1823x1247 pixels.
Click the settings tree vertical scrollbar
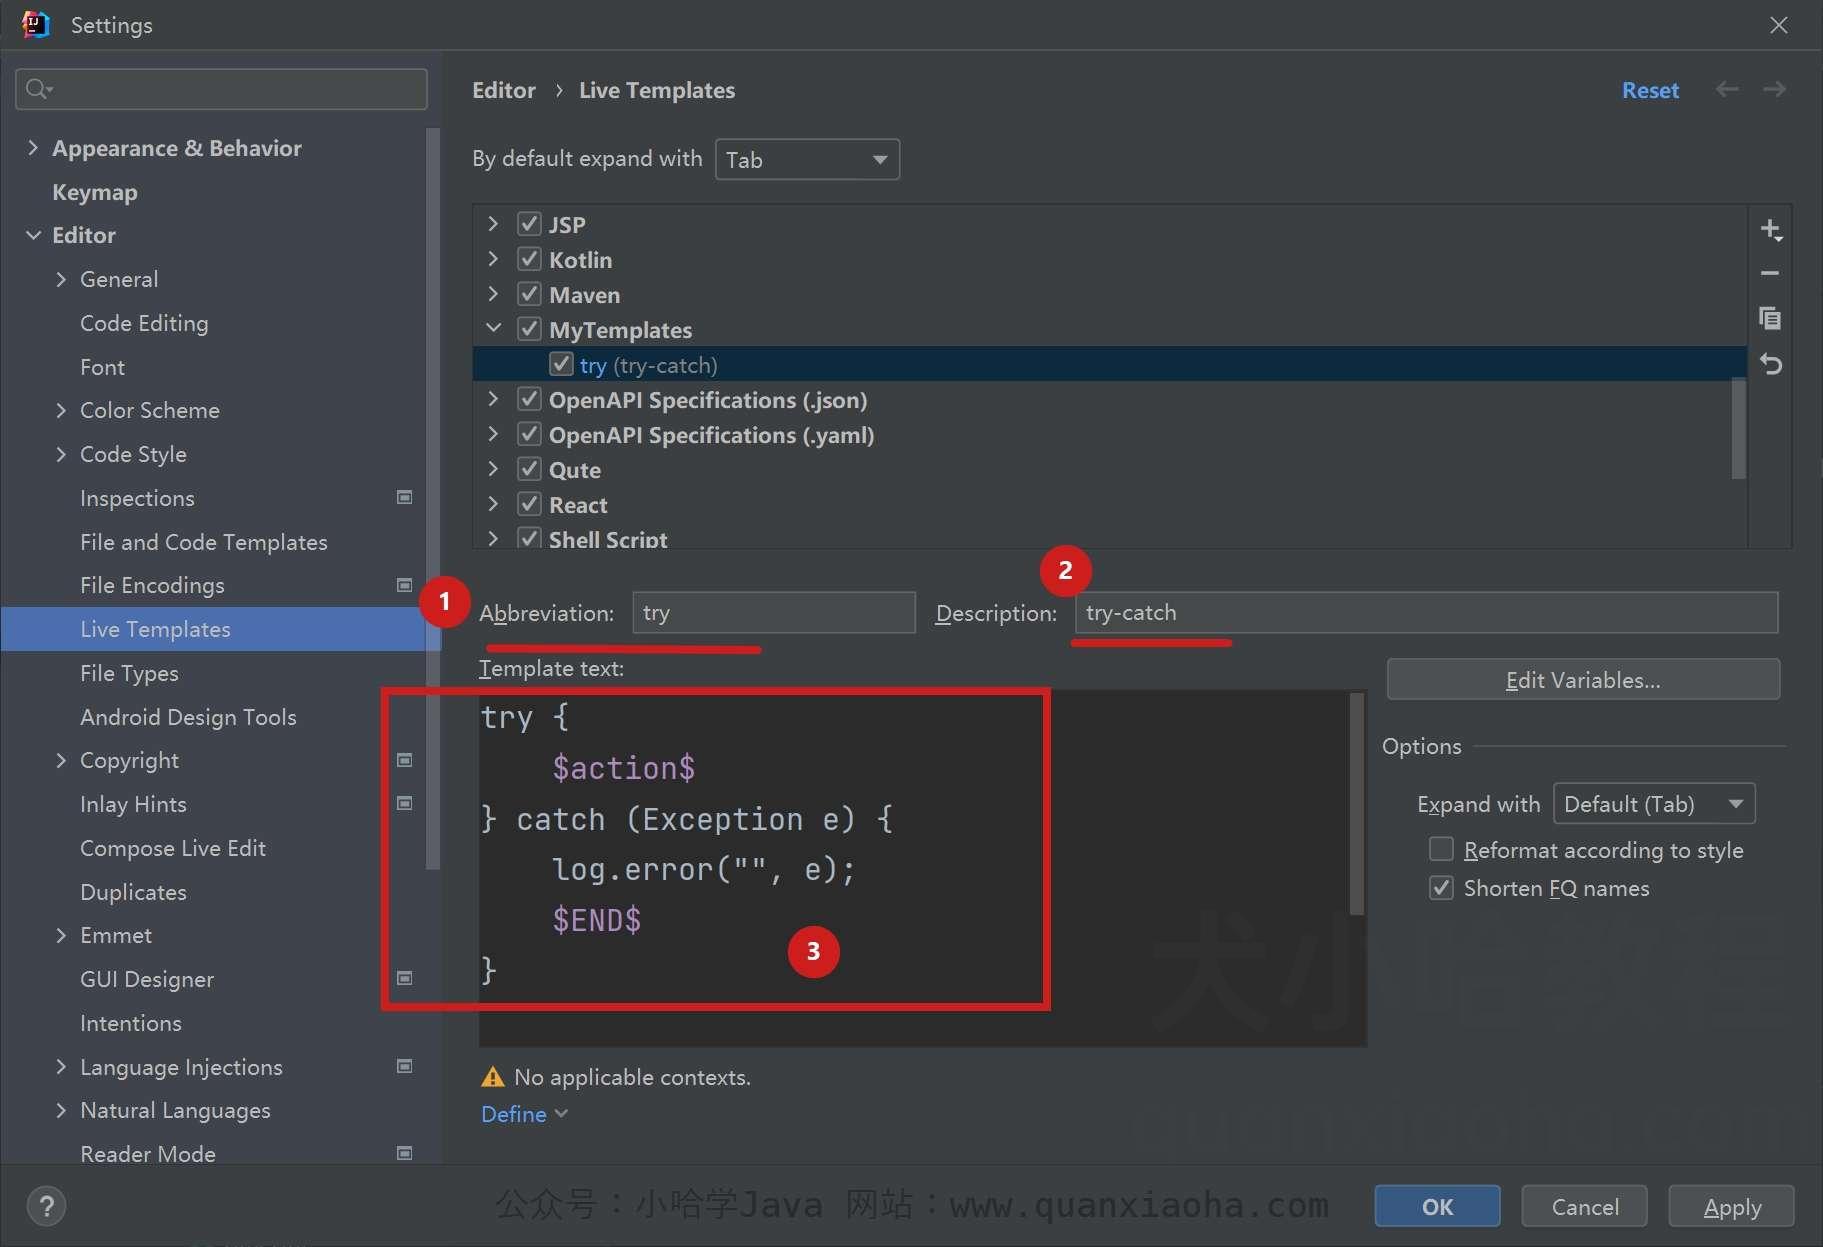pyautogui.click(x=432, y=498)
